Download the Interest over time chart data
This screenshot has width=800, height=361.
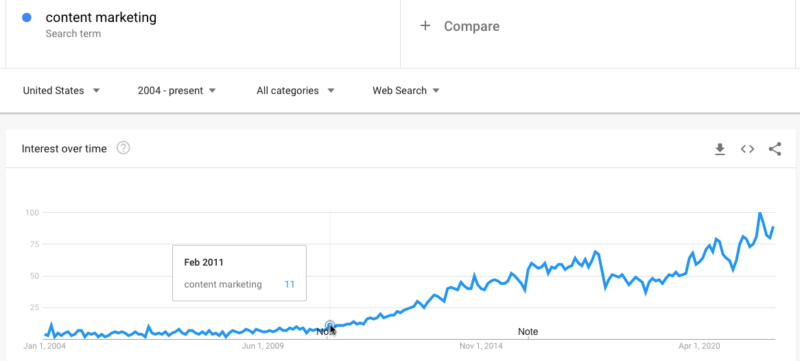tap(720, 149)
